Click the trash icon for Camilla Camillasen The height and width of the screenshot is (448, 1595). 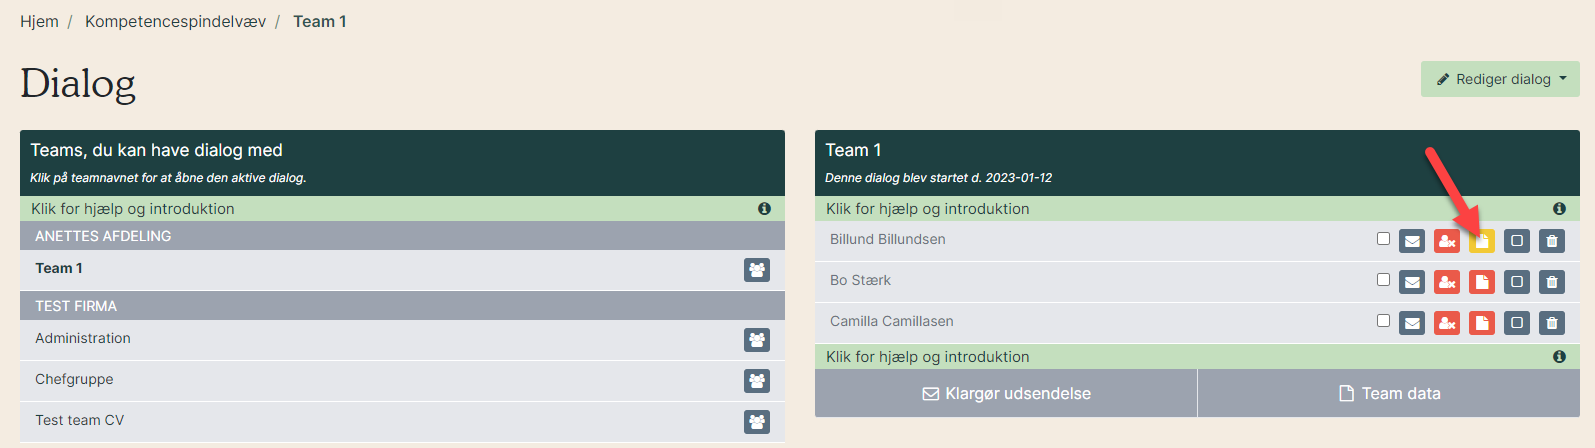(x=1552, y=323)
